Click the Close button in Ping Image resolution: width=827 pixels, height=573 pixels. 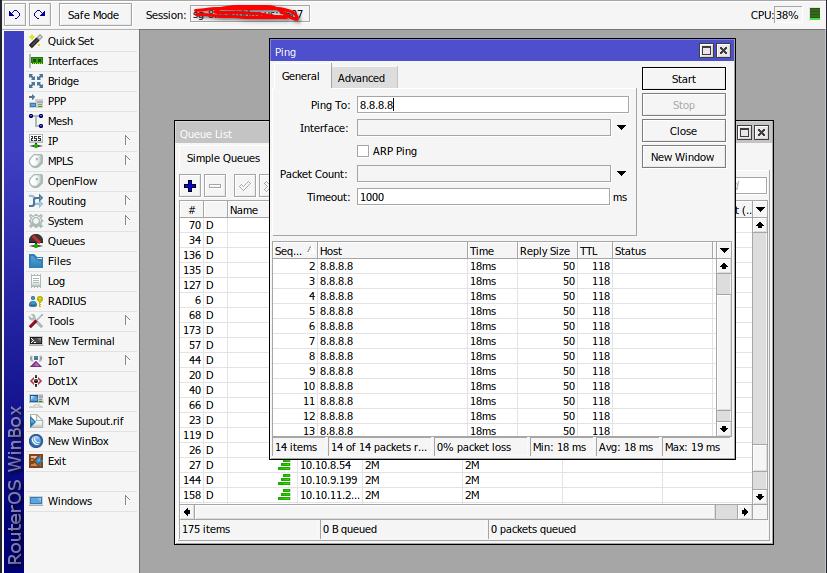684,131
